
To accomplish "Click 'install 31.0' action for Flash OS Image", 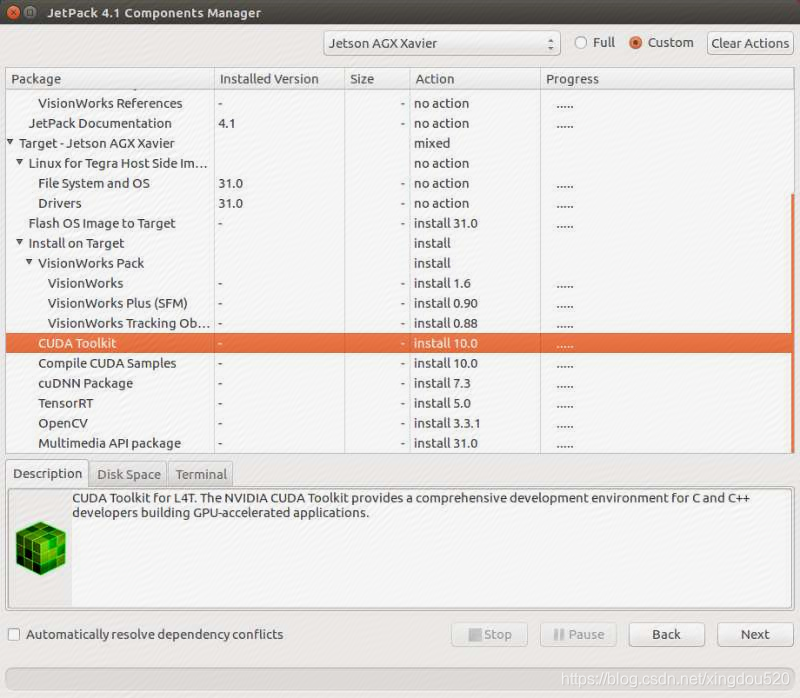I will click(445, 223).
